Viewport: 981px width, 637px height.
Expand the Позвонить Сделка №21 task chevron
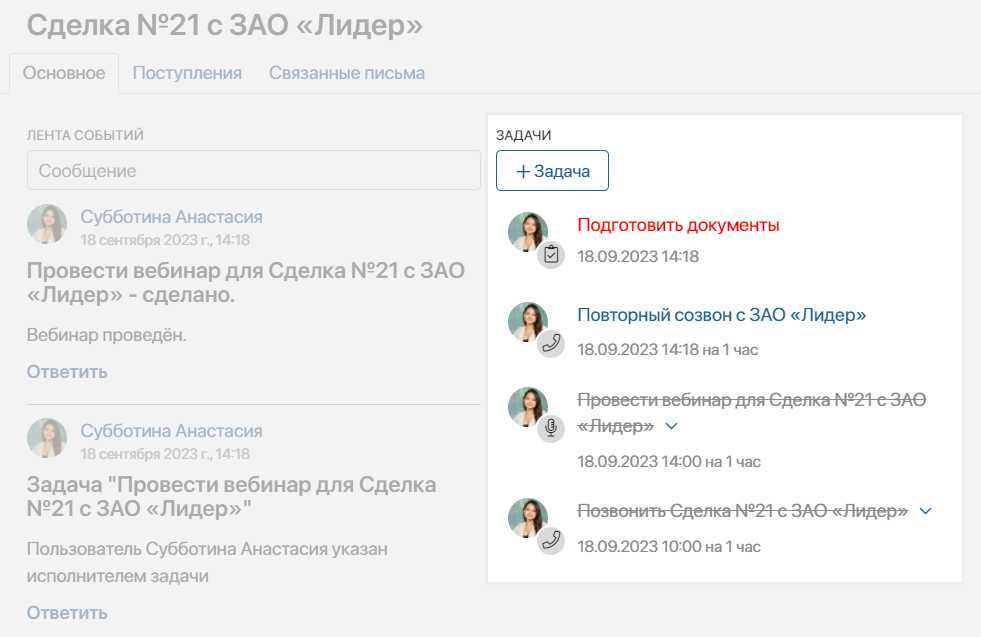pyautogui.click(x=925, y=511)
